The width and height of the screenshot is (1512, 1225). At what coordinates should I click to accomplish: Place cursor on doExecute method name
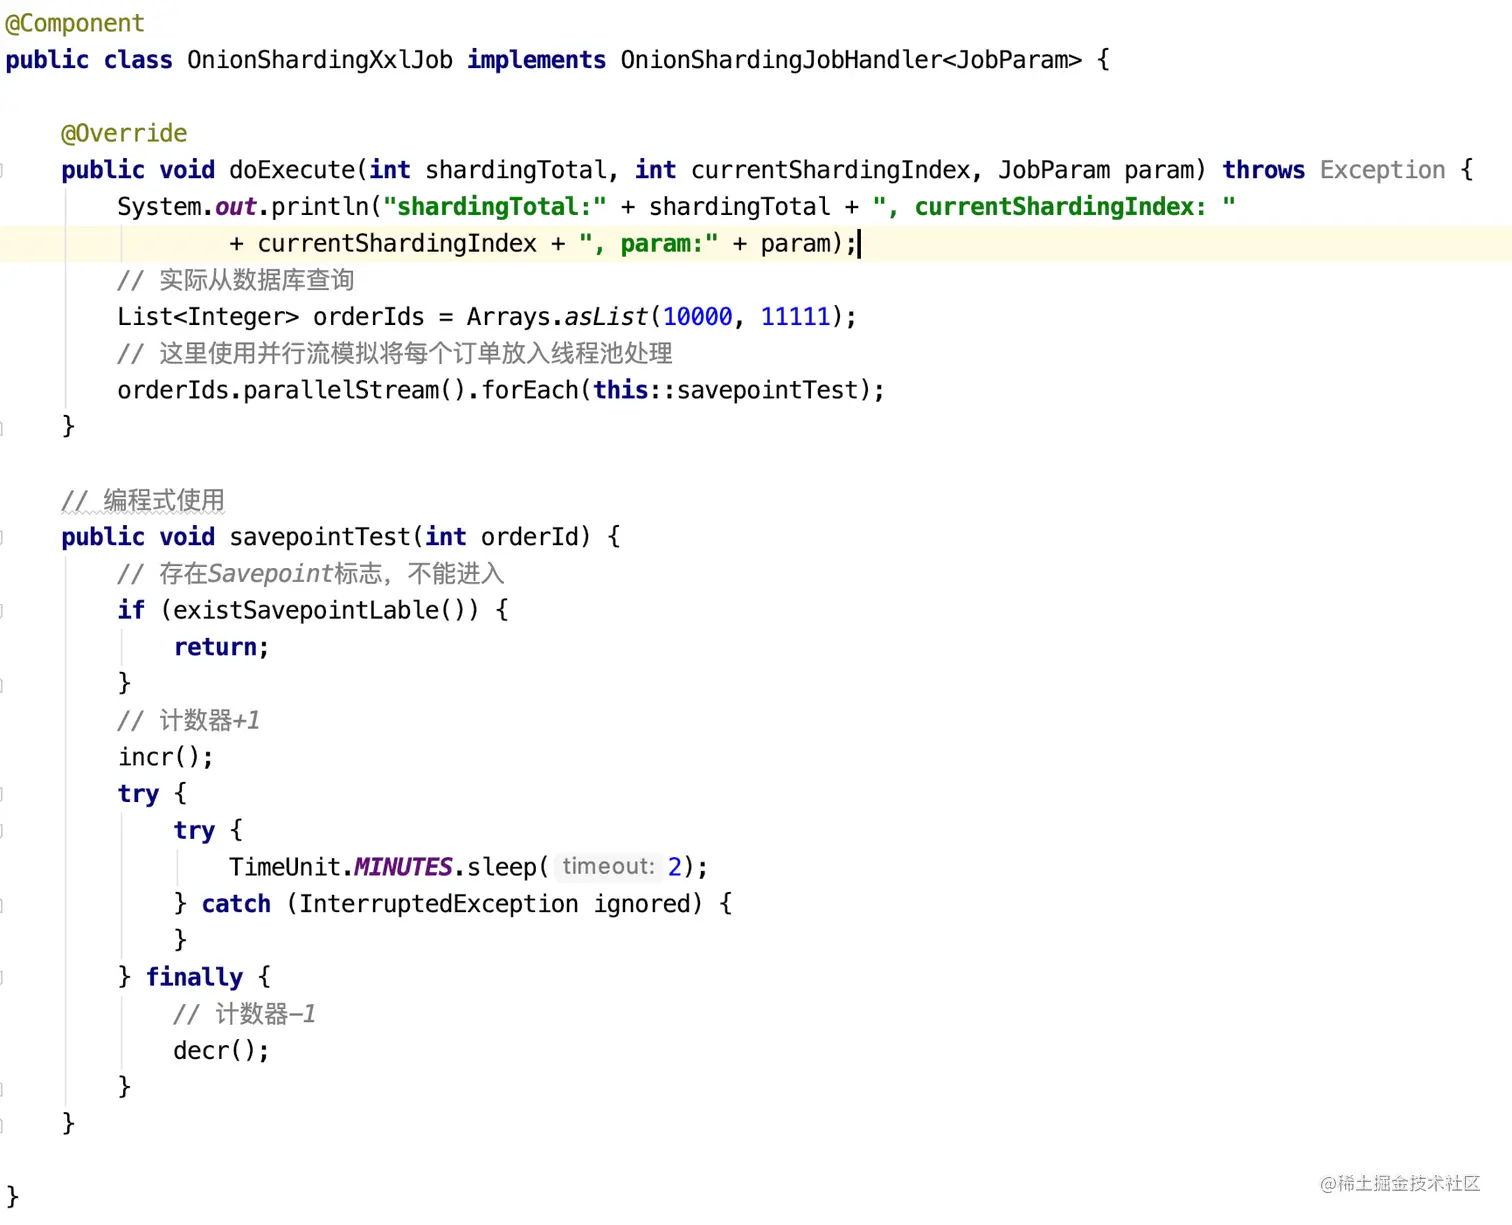click(292, 170)
